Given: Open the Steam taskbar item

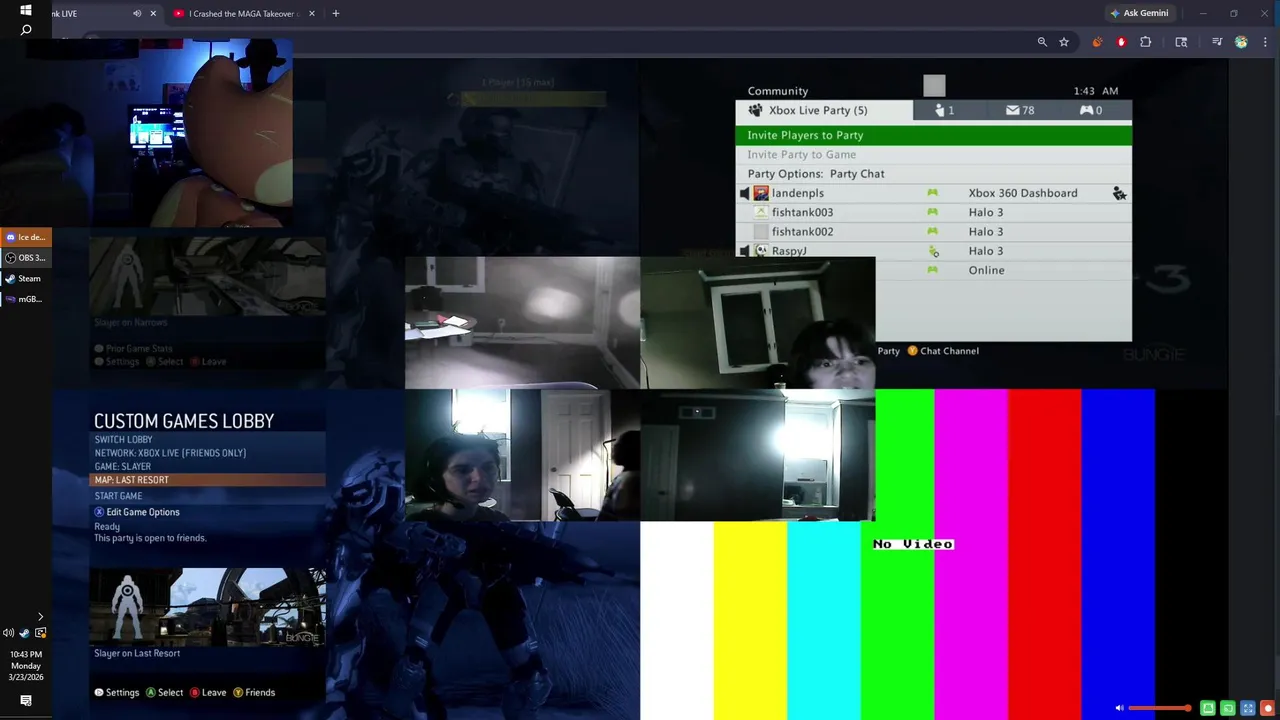Looking at the screenshot, I should click(x=26, y=279).
